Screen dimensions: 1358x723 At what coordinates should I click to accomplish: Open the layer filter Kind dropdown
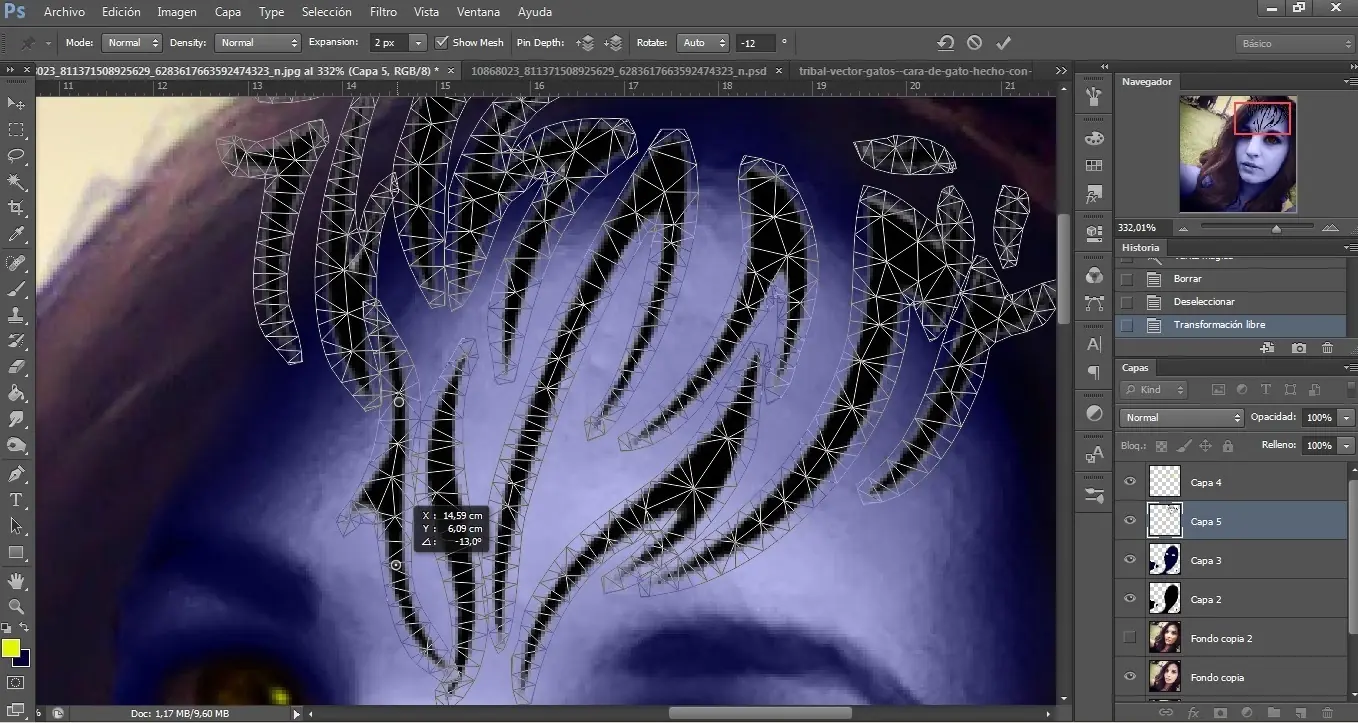tap(1153, 390)
